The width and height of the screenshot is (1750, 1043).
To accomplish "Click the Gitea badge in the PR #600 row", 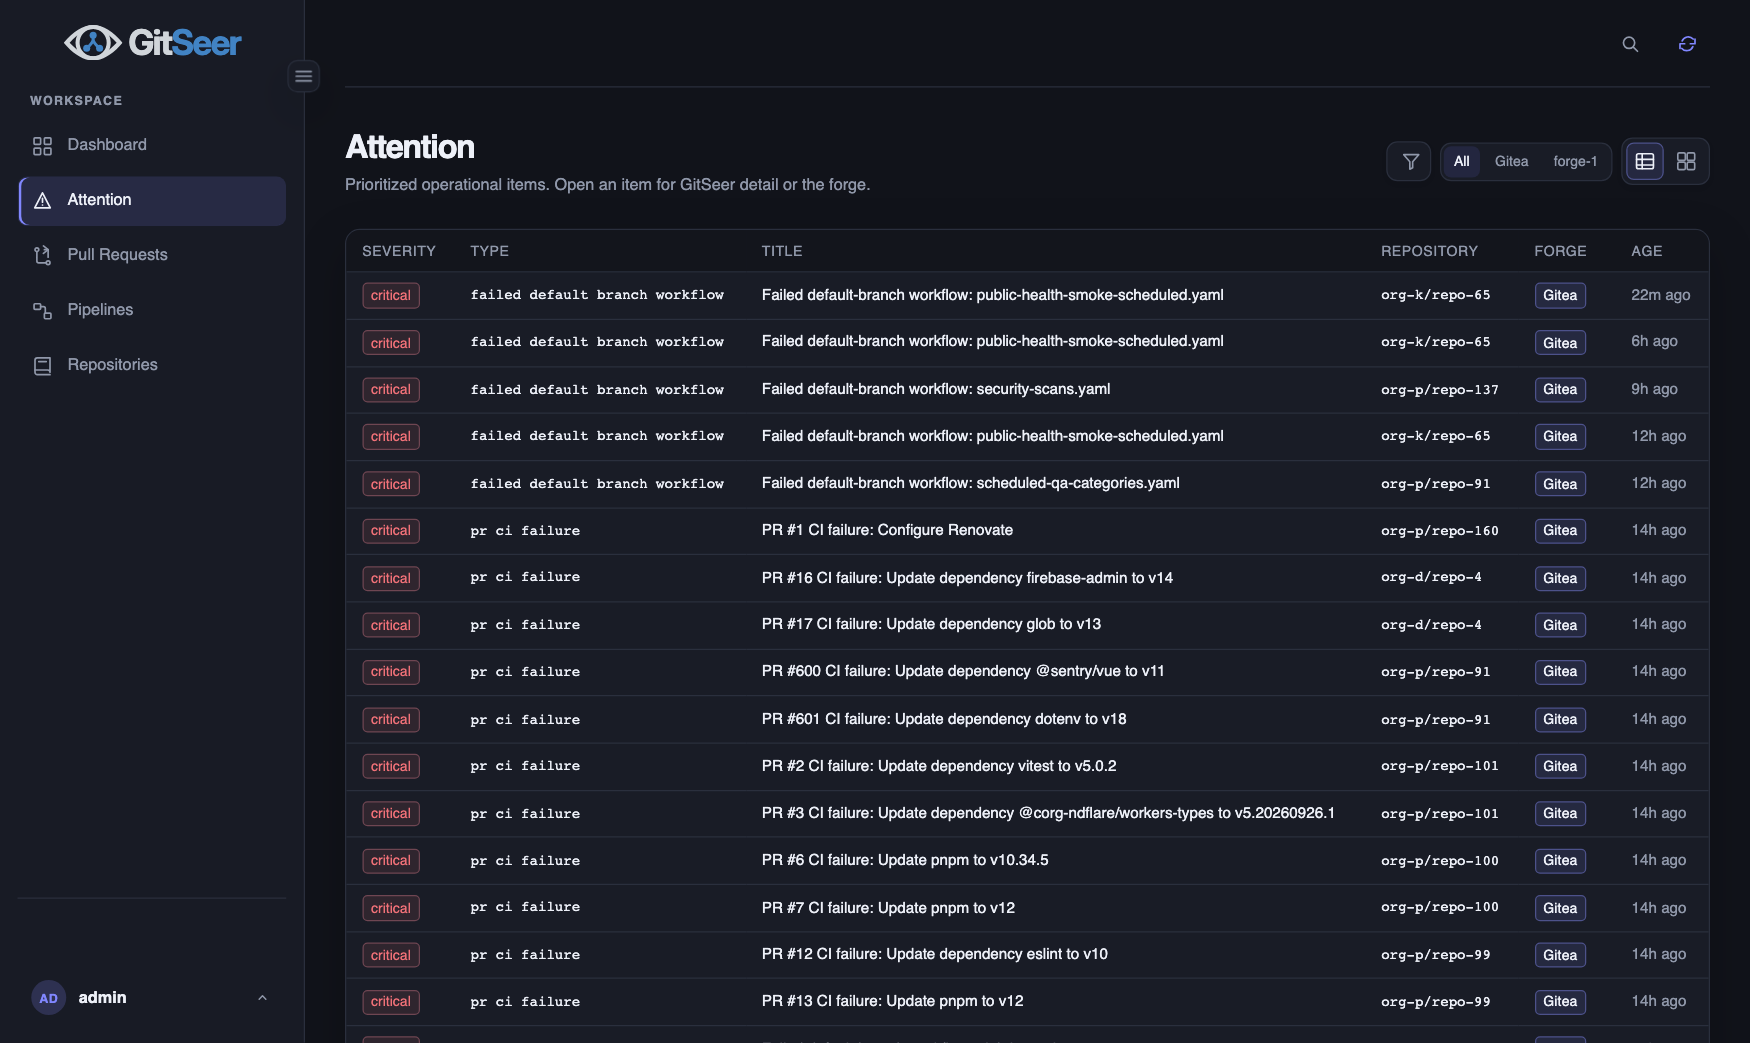I will (x=1560, y=672).
